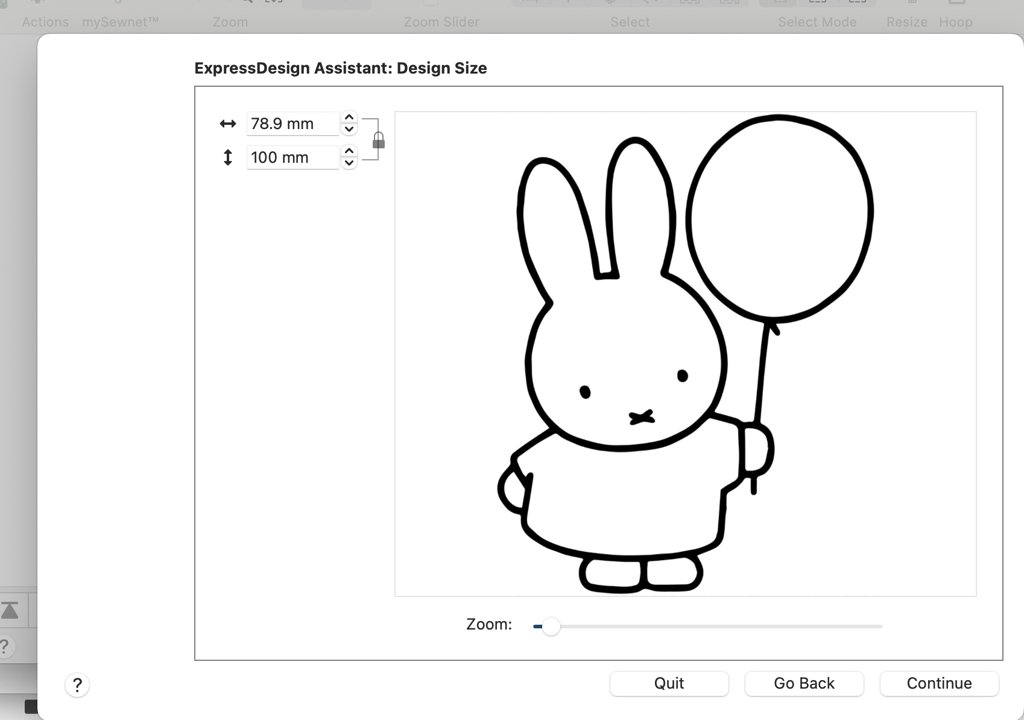
Task: Click the Actions toolbar label in main window
Action: click(x=45, y=22)
